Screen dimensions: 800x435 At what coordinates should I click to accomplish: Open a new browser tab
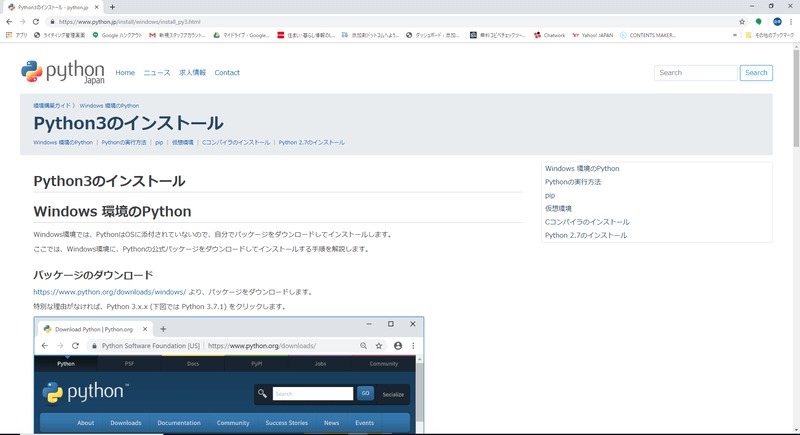tap(112, 7)
